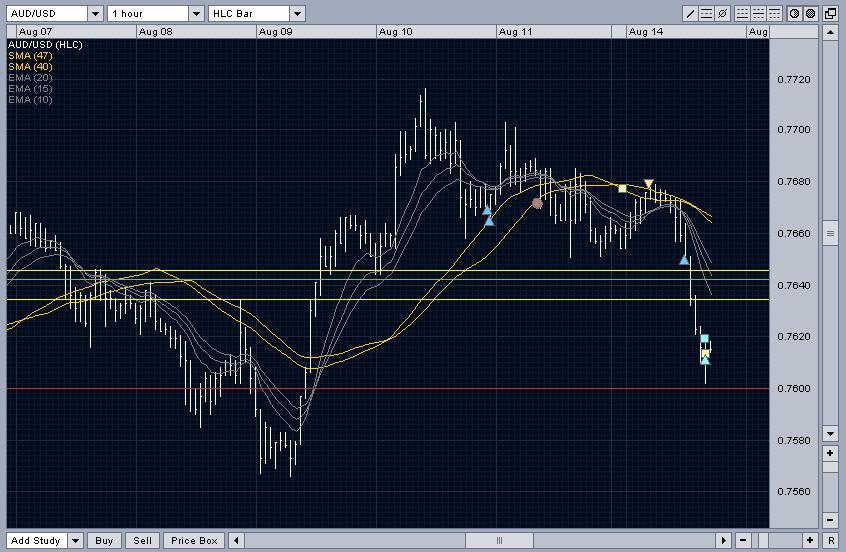This screenshot has height=552, width=846.
Task: Click the 0.7700 price axis label
Action: 794,130
